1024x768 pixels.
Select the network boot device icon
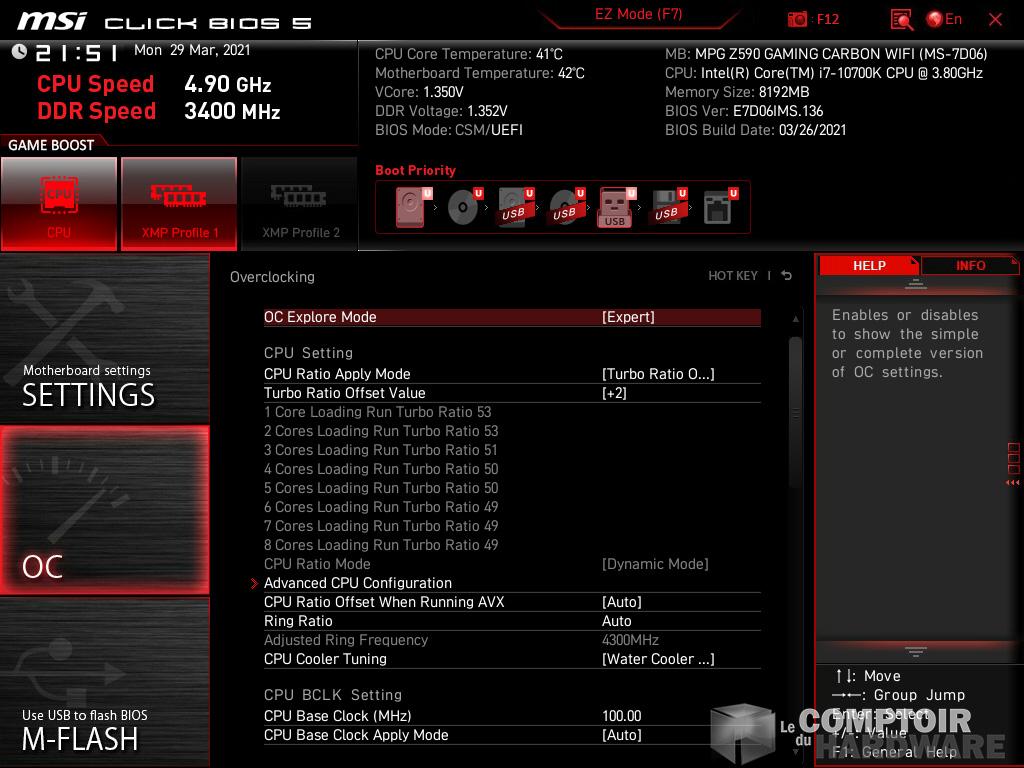click(718, 208)
